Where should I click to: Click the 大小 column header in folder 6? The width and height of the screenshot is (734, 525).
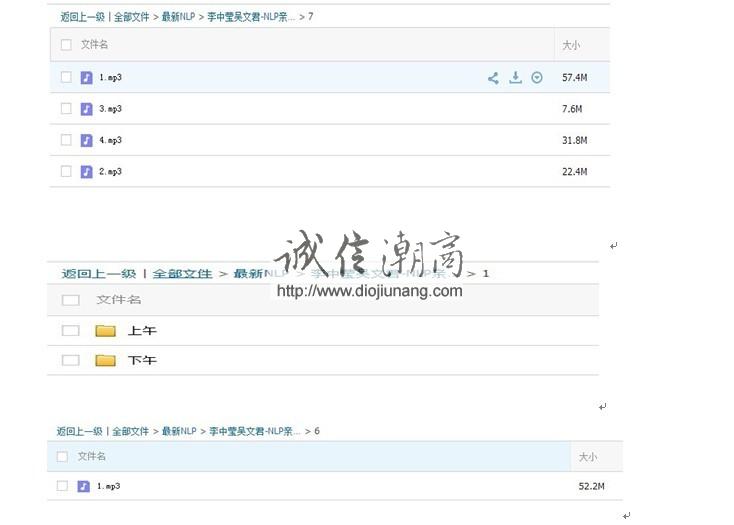coord(588,457)
